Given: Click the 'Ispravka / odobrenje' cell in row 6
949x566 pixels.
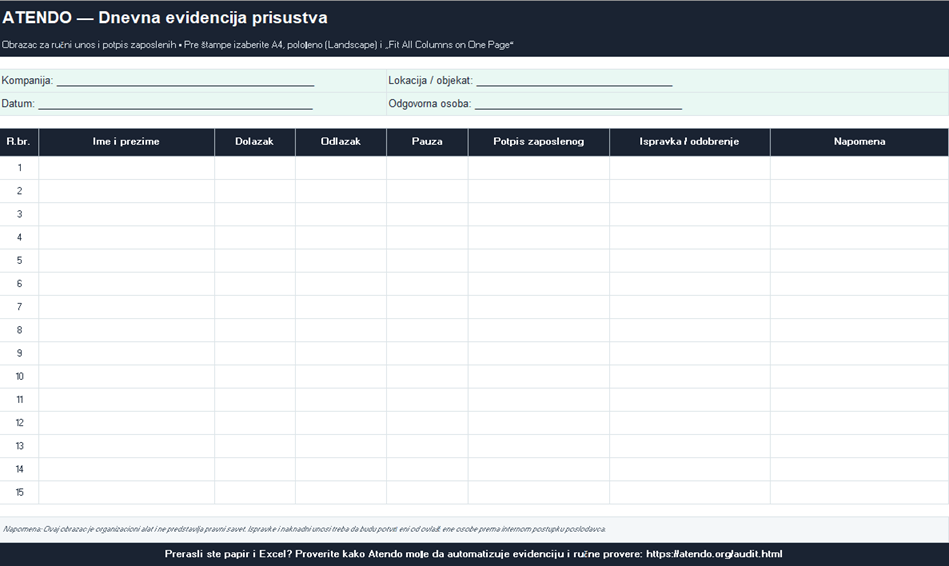Looking at the screenshot, I should tap(690, 284).
